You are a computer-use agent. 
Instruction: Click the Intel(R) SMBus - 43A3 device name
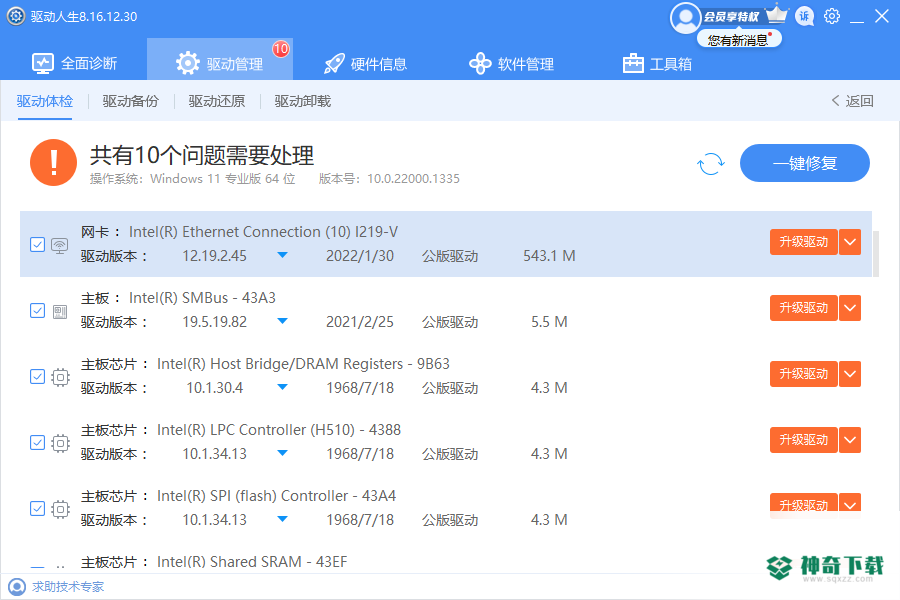click(x=202, y=298)
